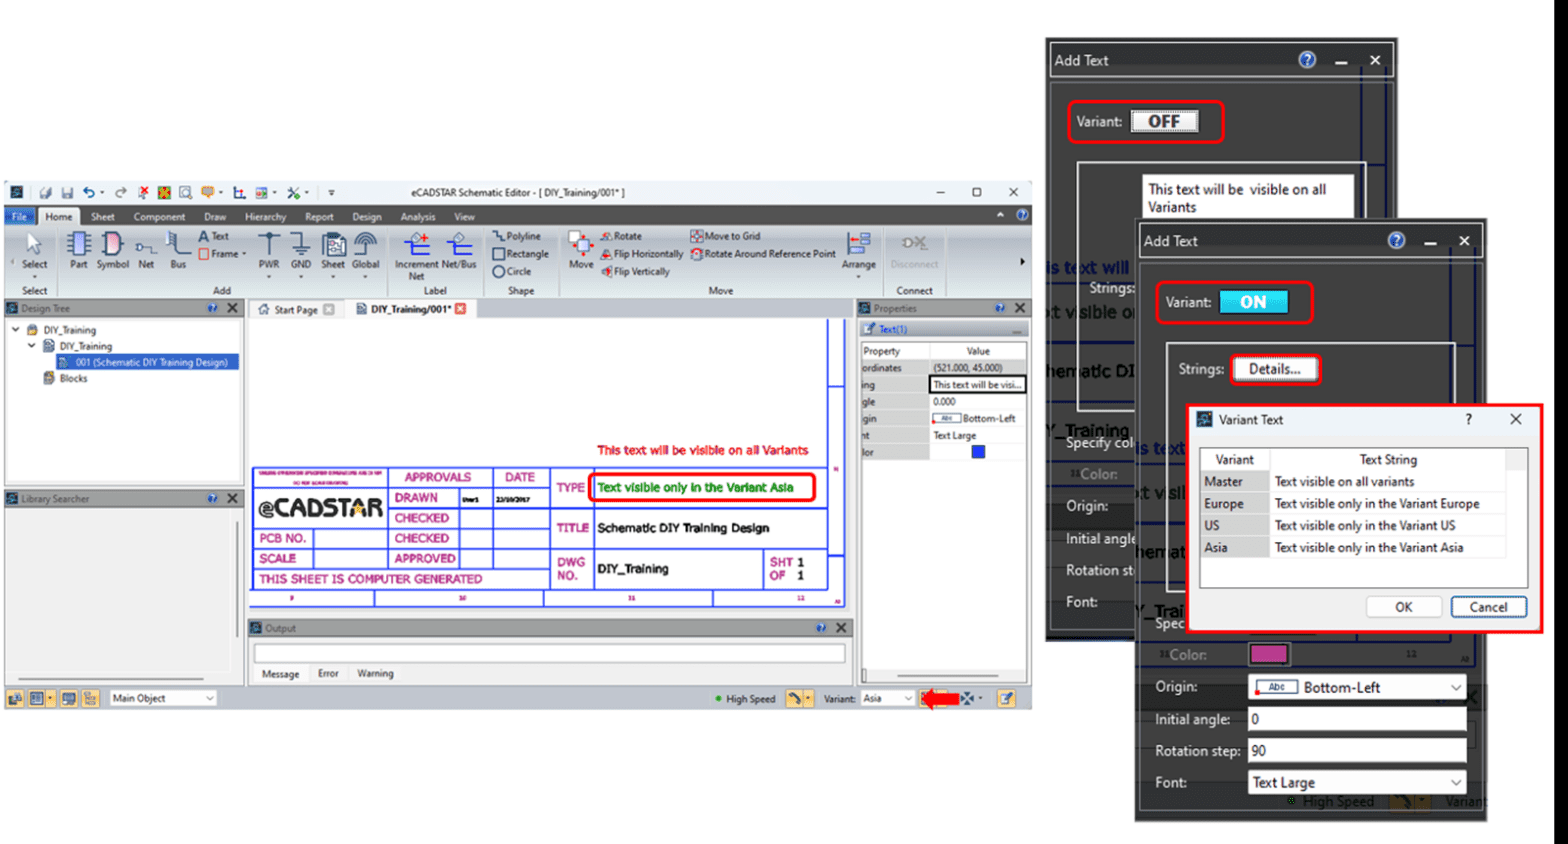The width and height of the screenshot is (1568, 844).
Task: Click the Rotation step input field
Action: (1357, 750)
